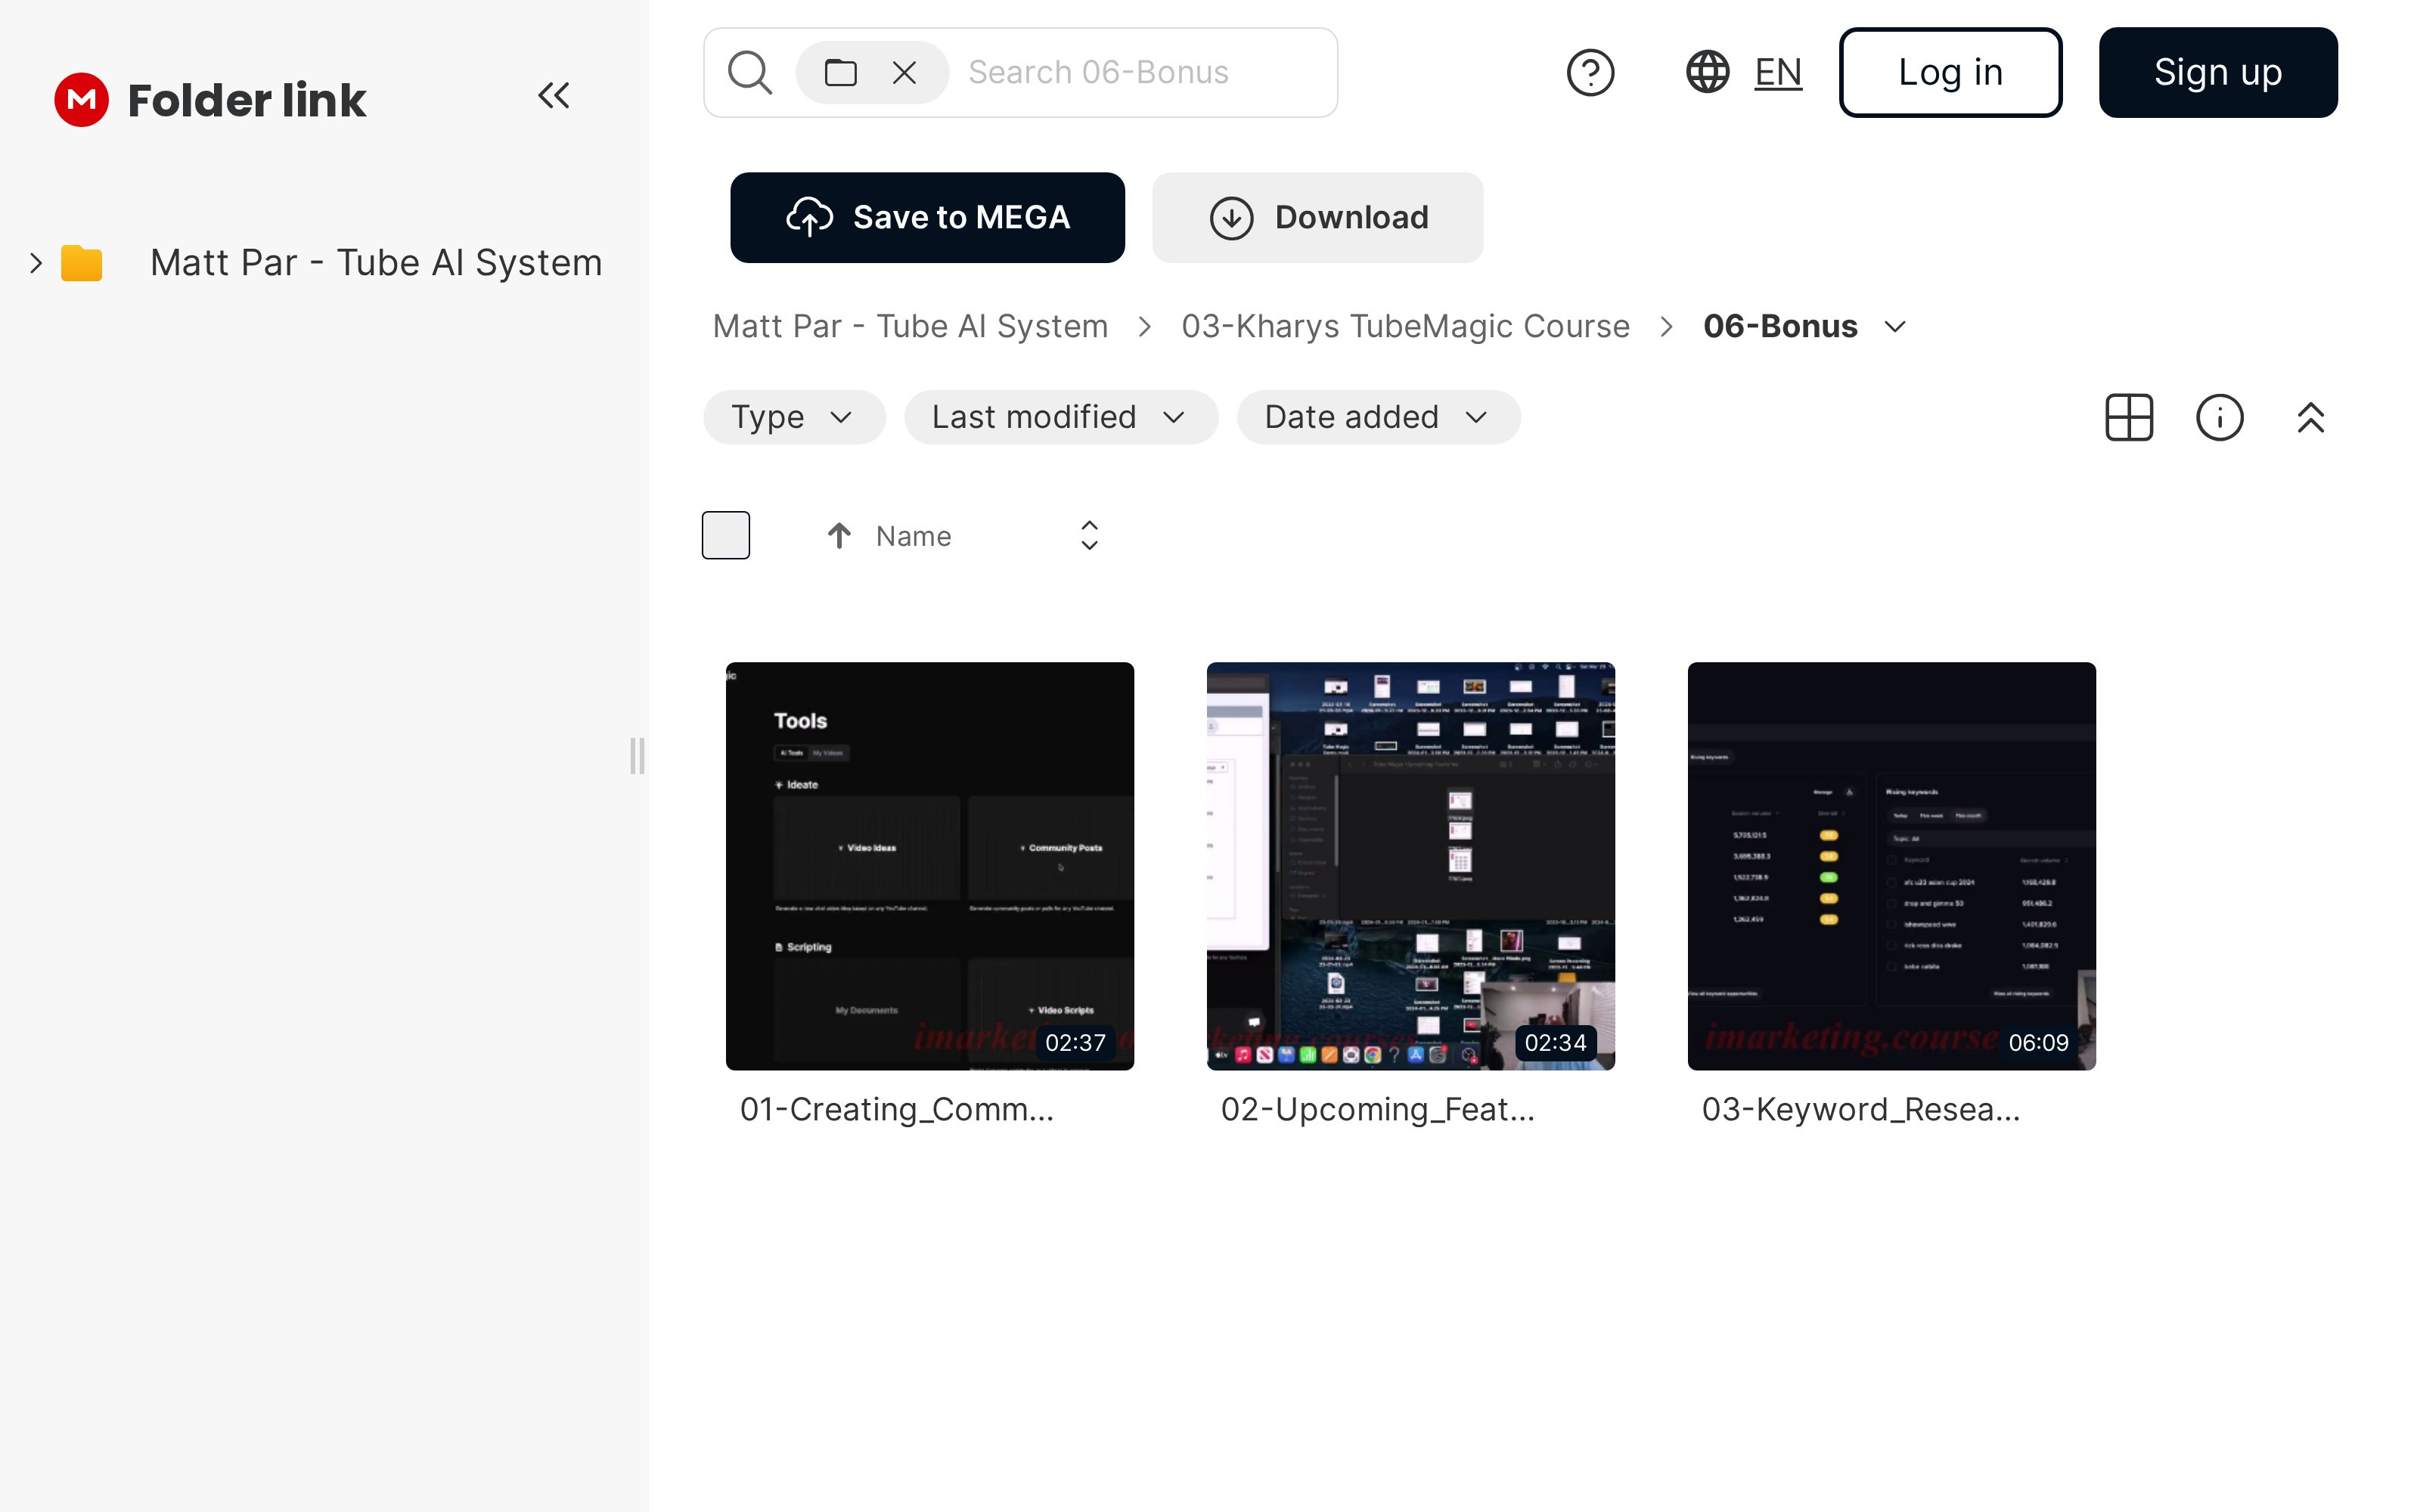The width and height of the screenshot is (2420, 1512).
Task: Tick the select-all checkbox
Action: coord(726,535)
